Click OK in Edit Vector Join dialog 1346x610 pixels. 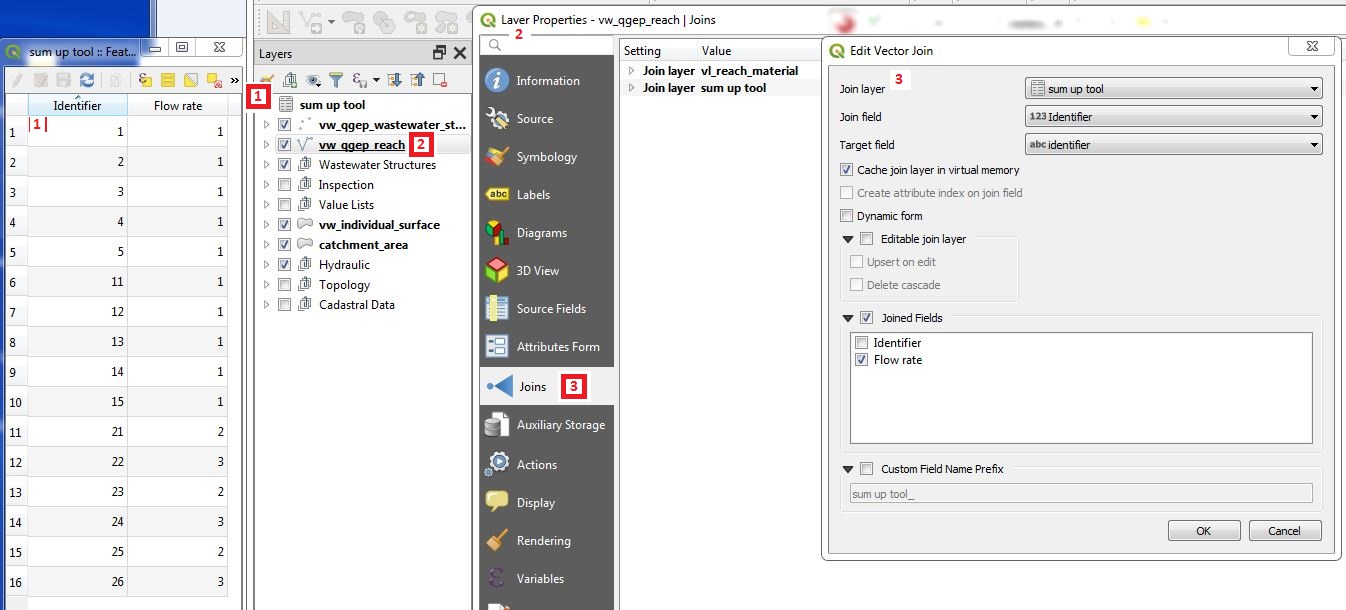(1204, 531)
